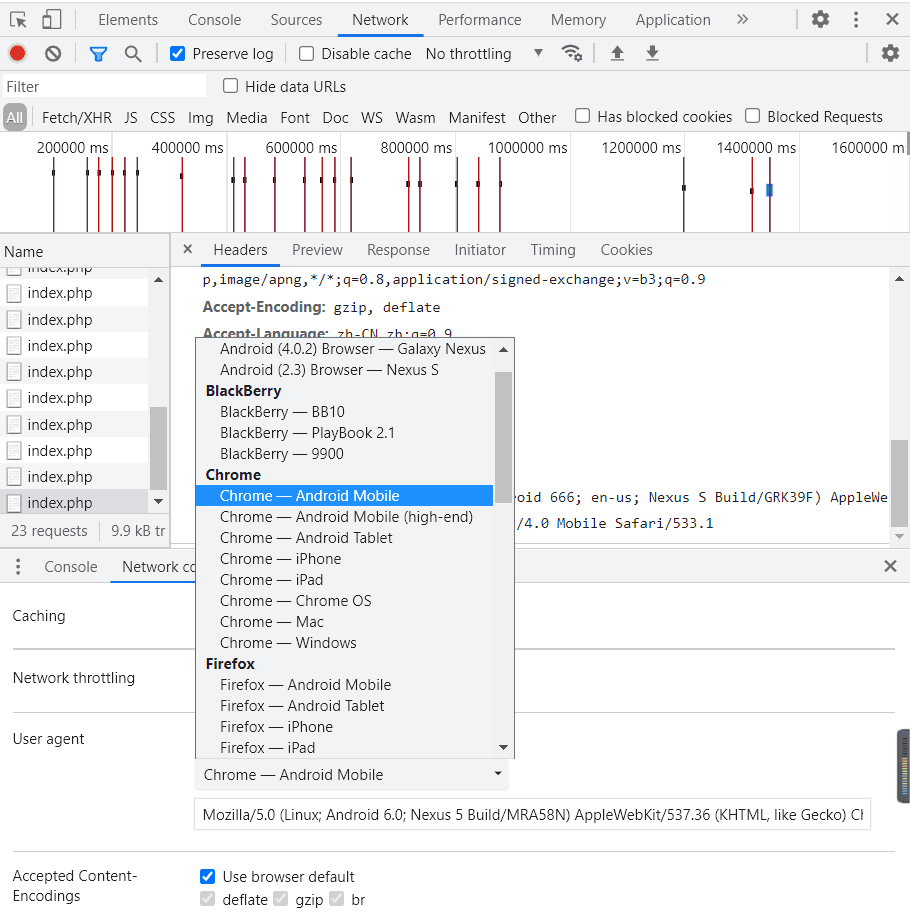
Task: Open the Sources tab
Action: coord(296,20)
